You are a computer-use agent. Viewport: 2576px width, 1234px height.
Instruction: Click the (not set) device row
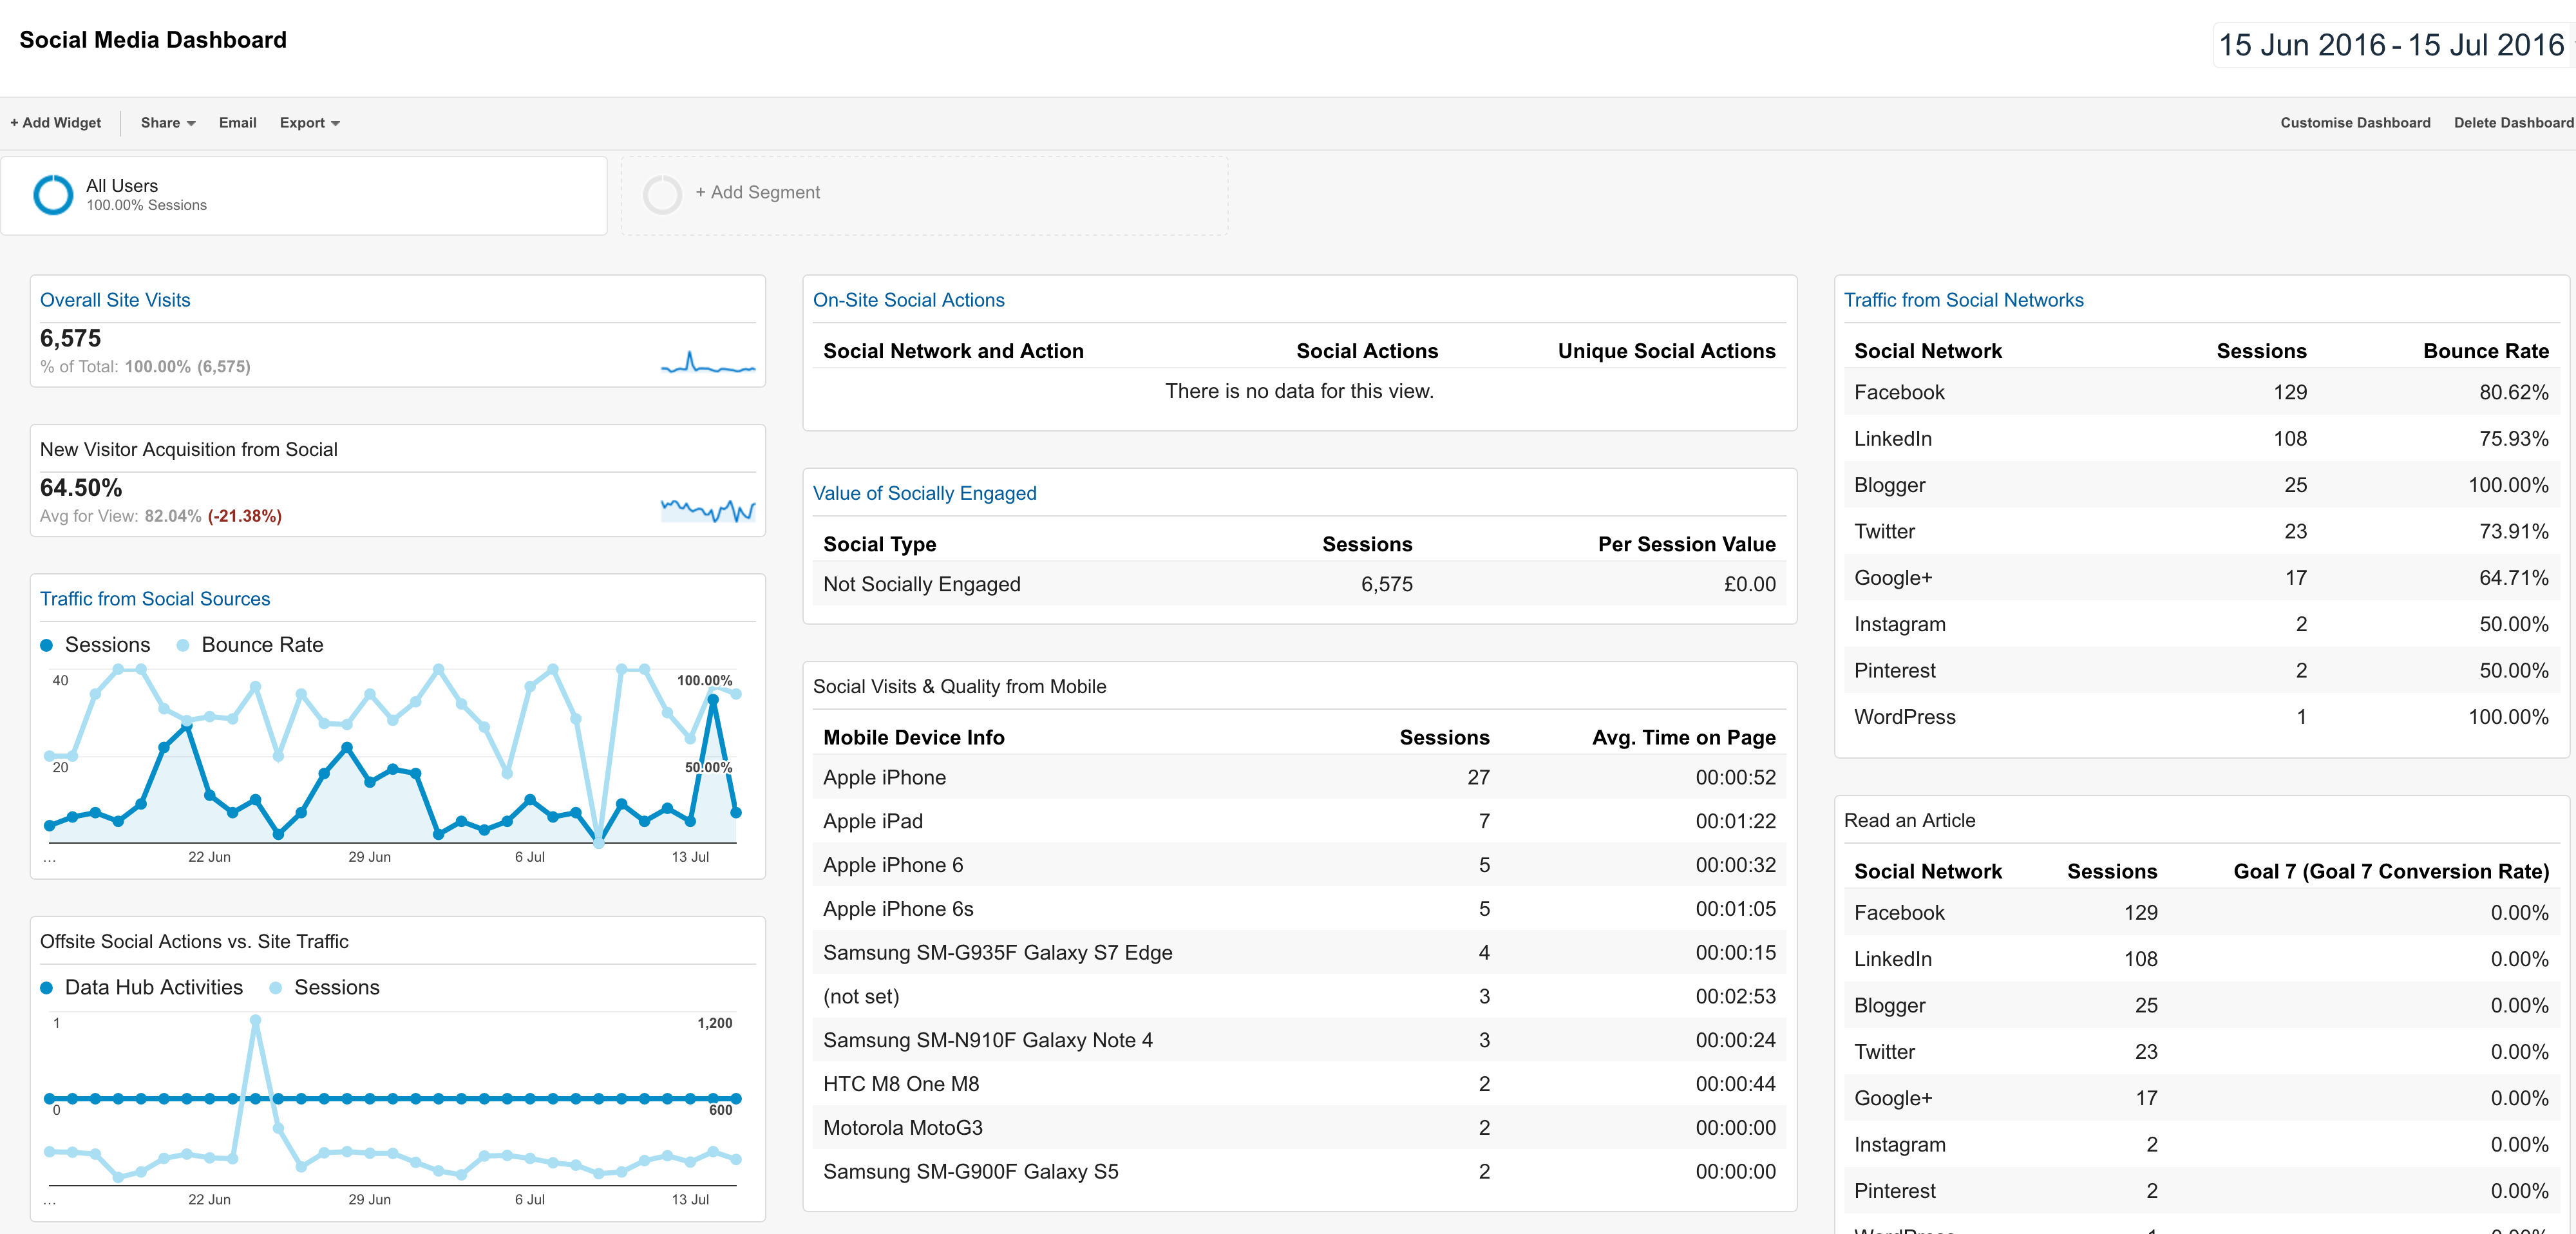tap(1300, 997)
